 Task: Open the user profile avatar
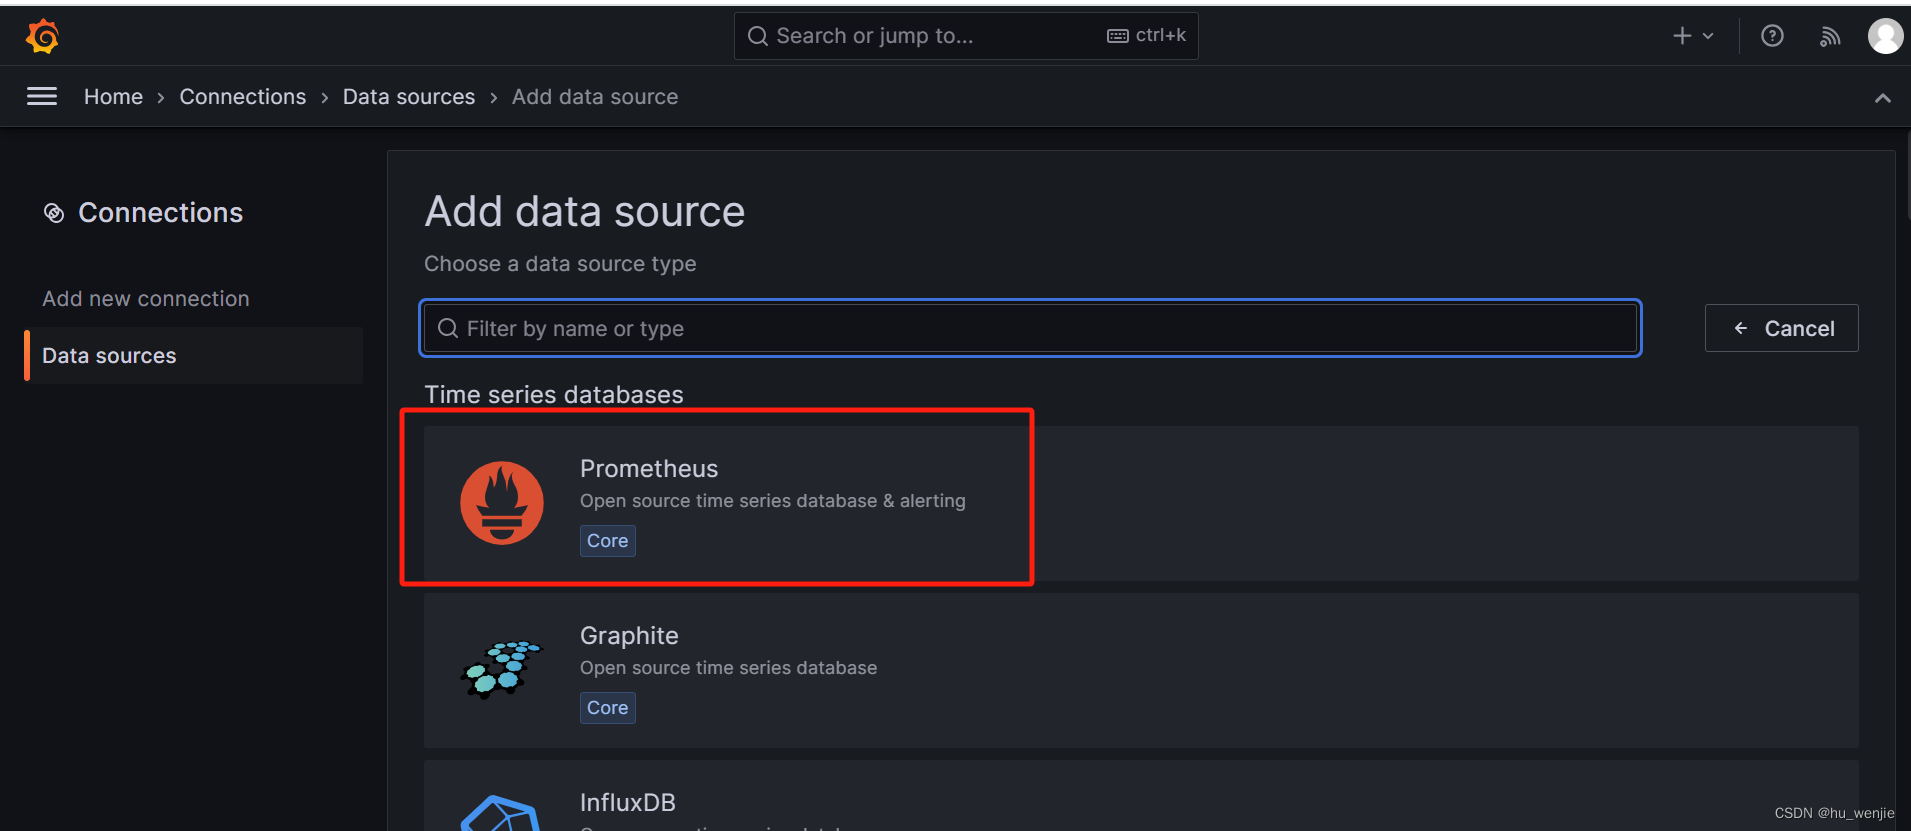point(1885,36)
